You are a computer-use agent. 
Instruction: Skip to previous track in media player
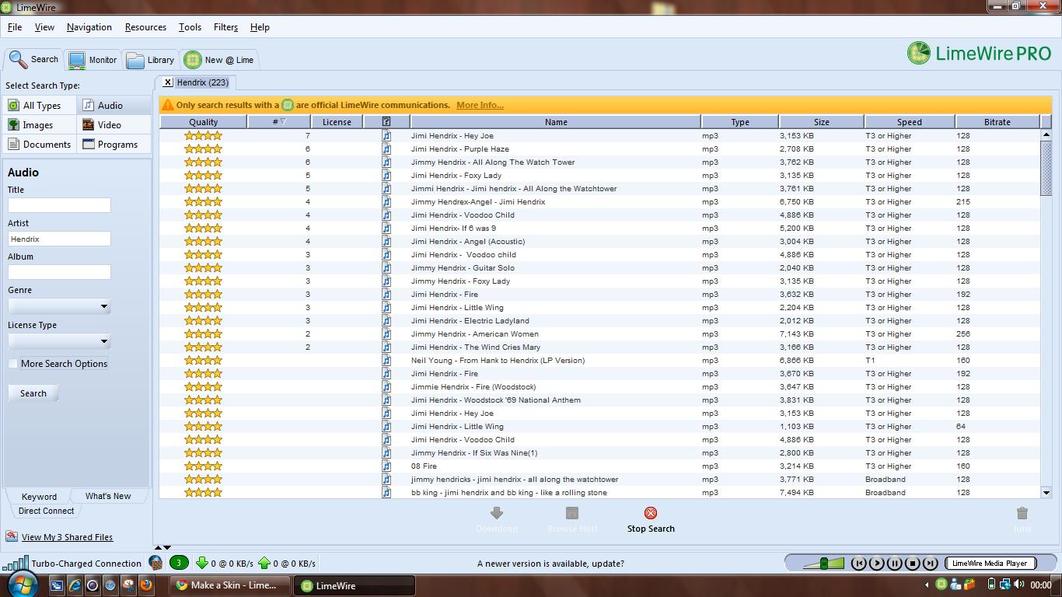(x=859, y=563)
